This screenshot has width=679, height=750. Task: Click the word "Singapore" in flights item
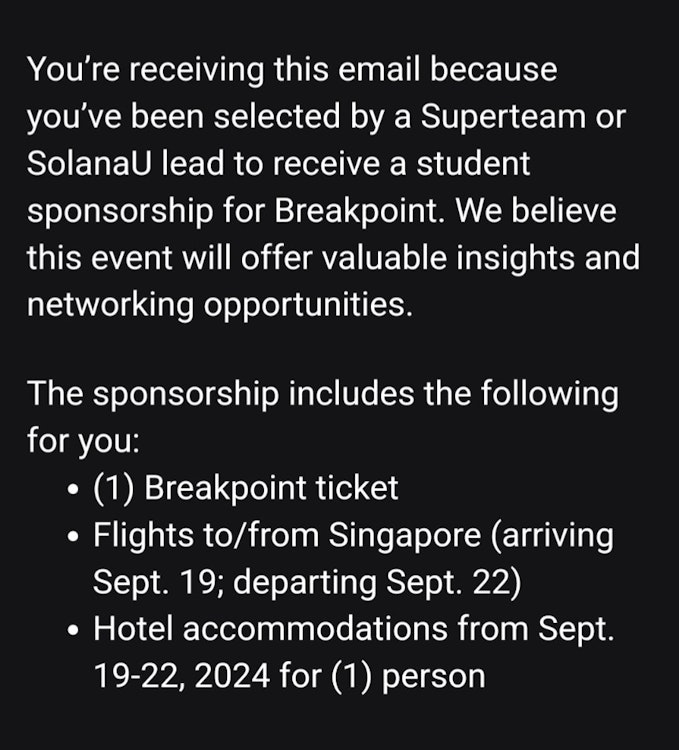pyautogui.click(x=405, y=536)
